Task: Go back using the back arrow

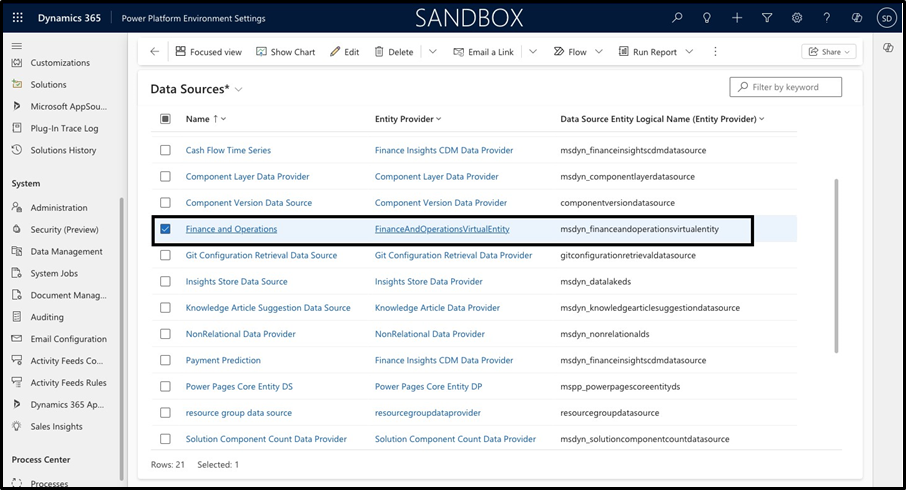Action: click(154, 52)
